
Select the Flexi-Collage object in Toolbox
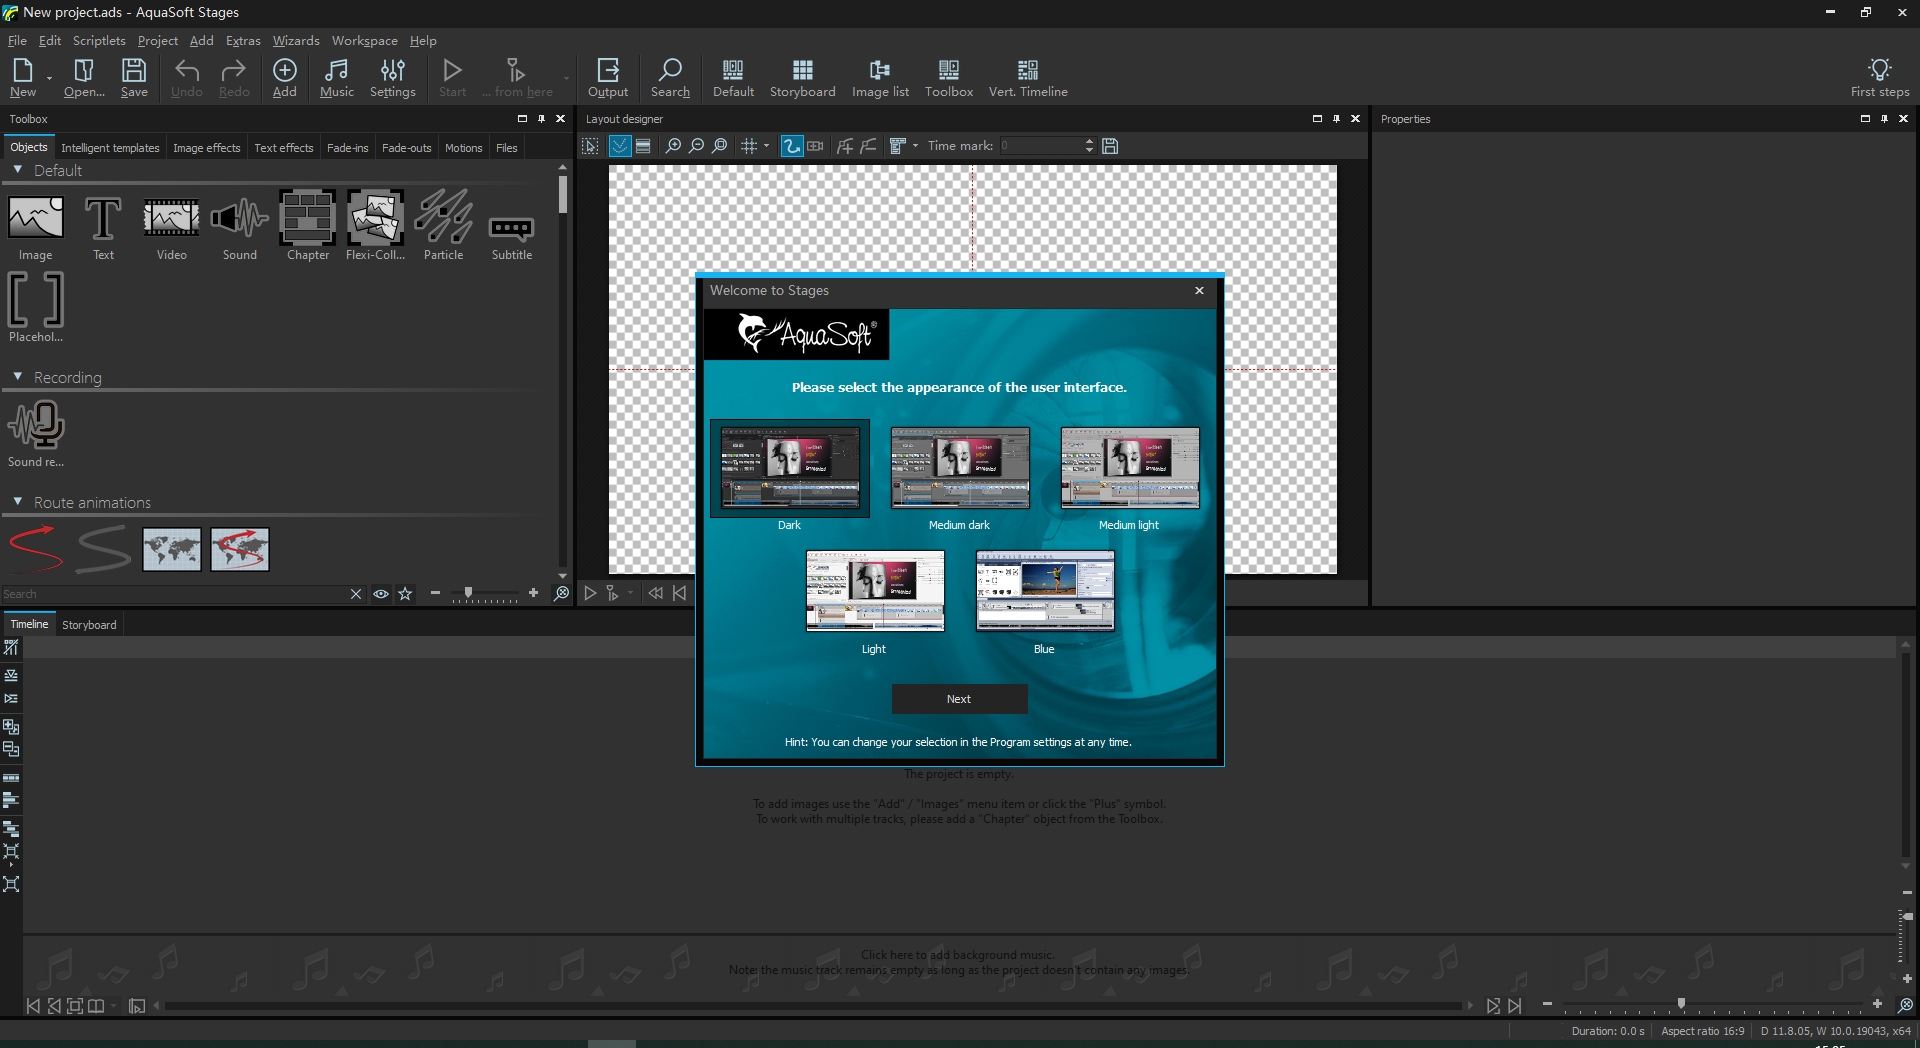pos(375,228)
